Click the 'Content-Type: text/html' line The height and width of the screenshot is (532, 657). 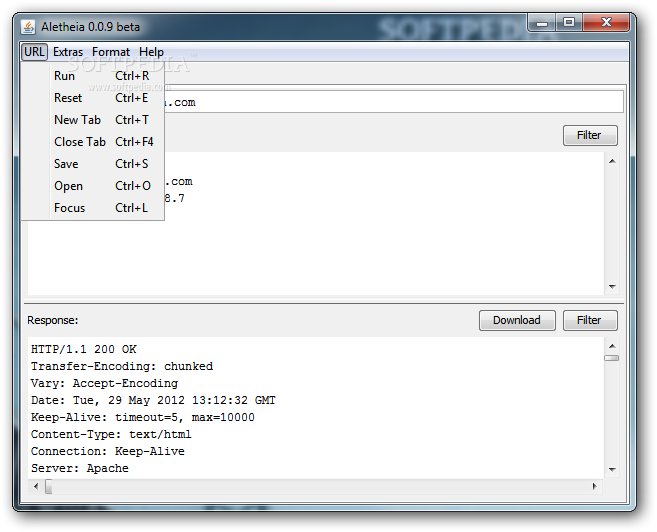pos(111,434)
